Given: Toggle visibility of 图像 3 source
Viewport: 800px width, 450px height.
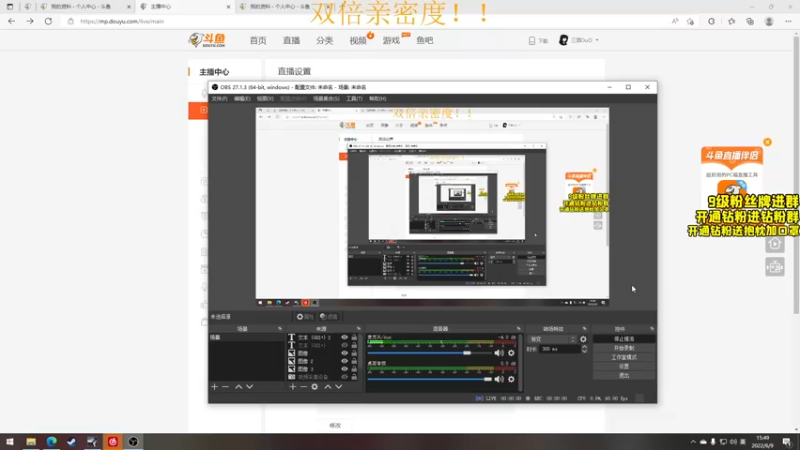Looking at the screenshot, I should click(344, 369).
